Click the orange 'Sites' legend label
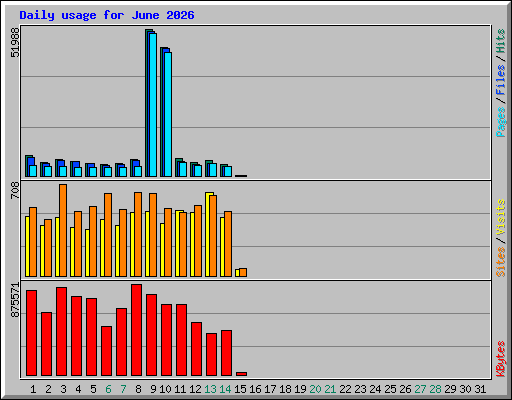 coord(501,262)
